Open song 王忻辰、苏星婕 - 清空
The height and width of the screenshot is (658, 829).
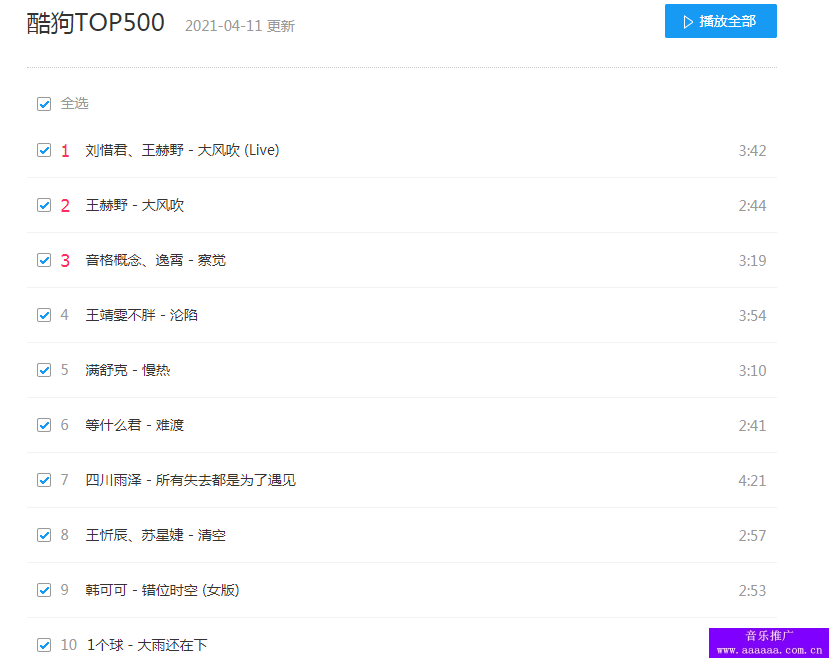[x=155, y=535]
